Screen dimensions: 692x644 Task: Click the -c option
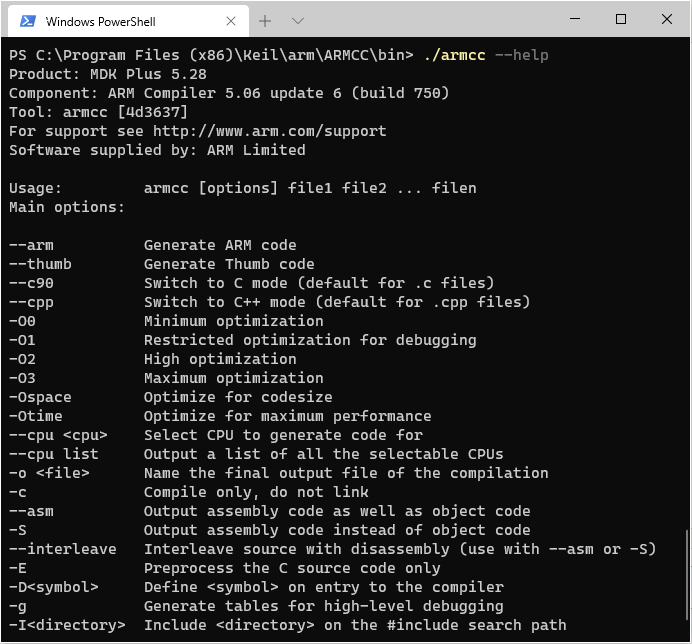[x=18, y=492]
